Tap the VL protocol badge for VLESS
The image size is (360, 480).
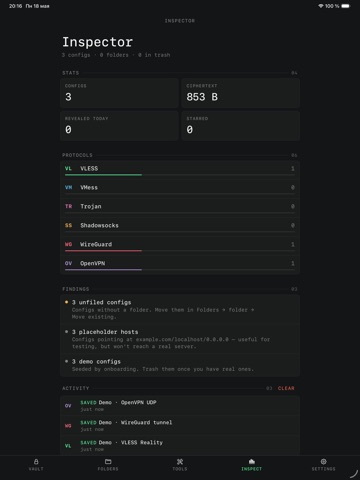[x=68, y=169]
